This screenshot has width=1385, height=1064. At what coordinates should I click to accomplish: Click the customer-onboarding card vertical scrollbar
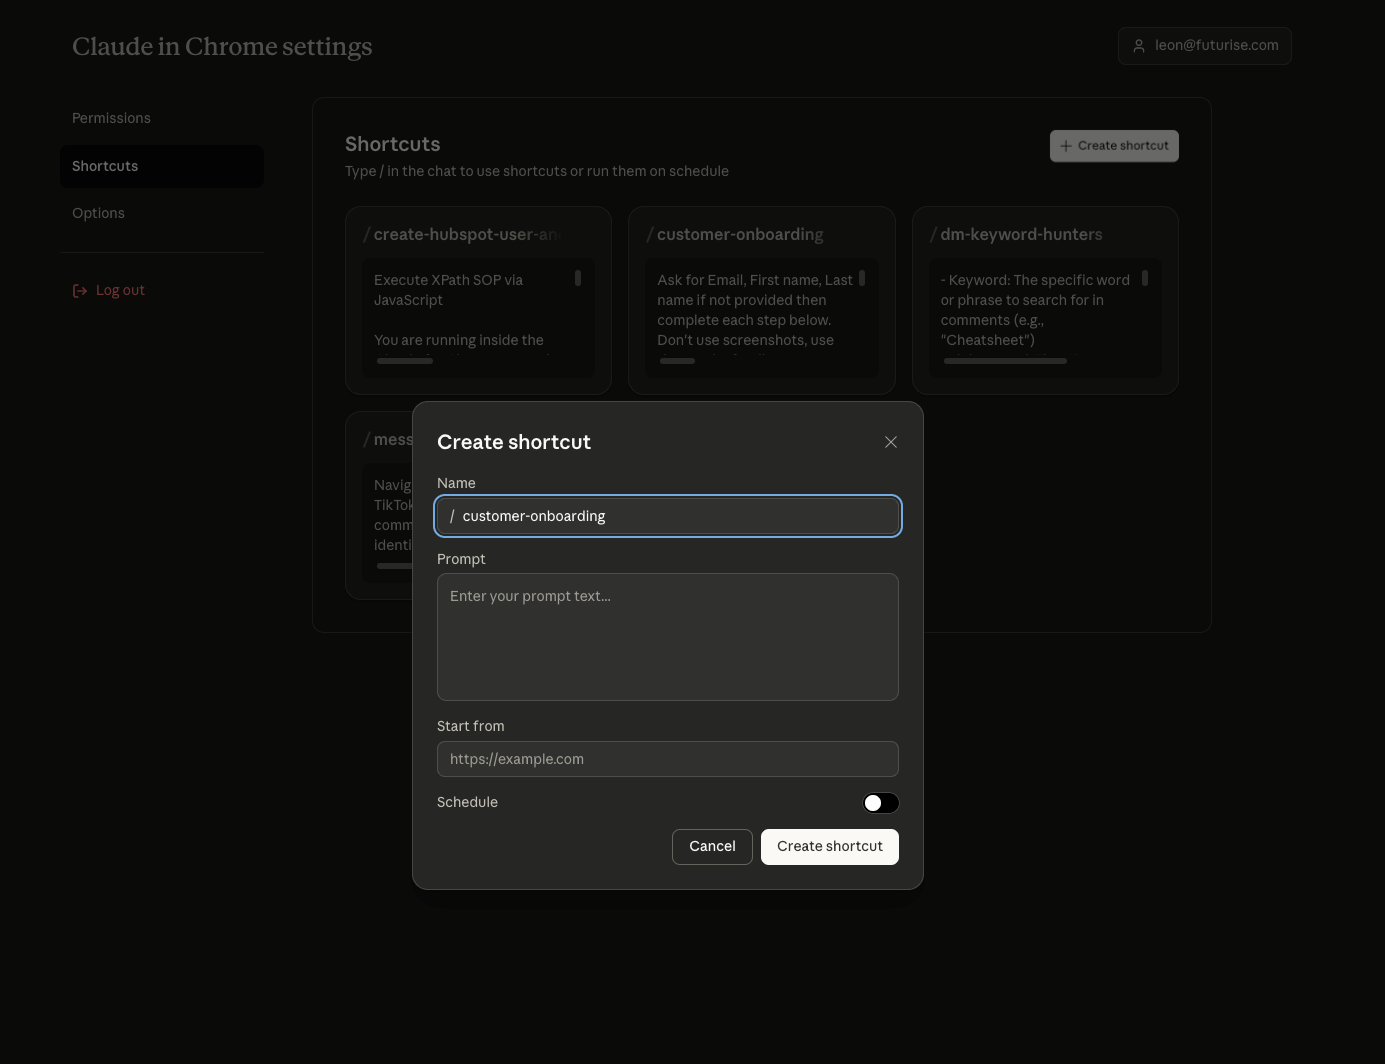click(x=862, y=278)
